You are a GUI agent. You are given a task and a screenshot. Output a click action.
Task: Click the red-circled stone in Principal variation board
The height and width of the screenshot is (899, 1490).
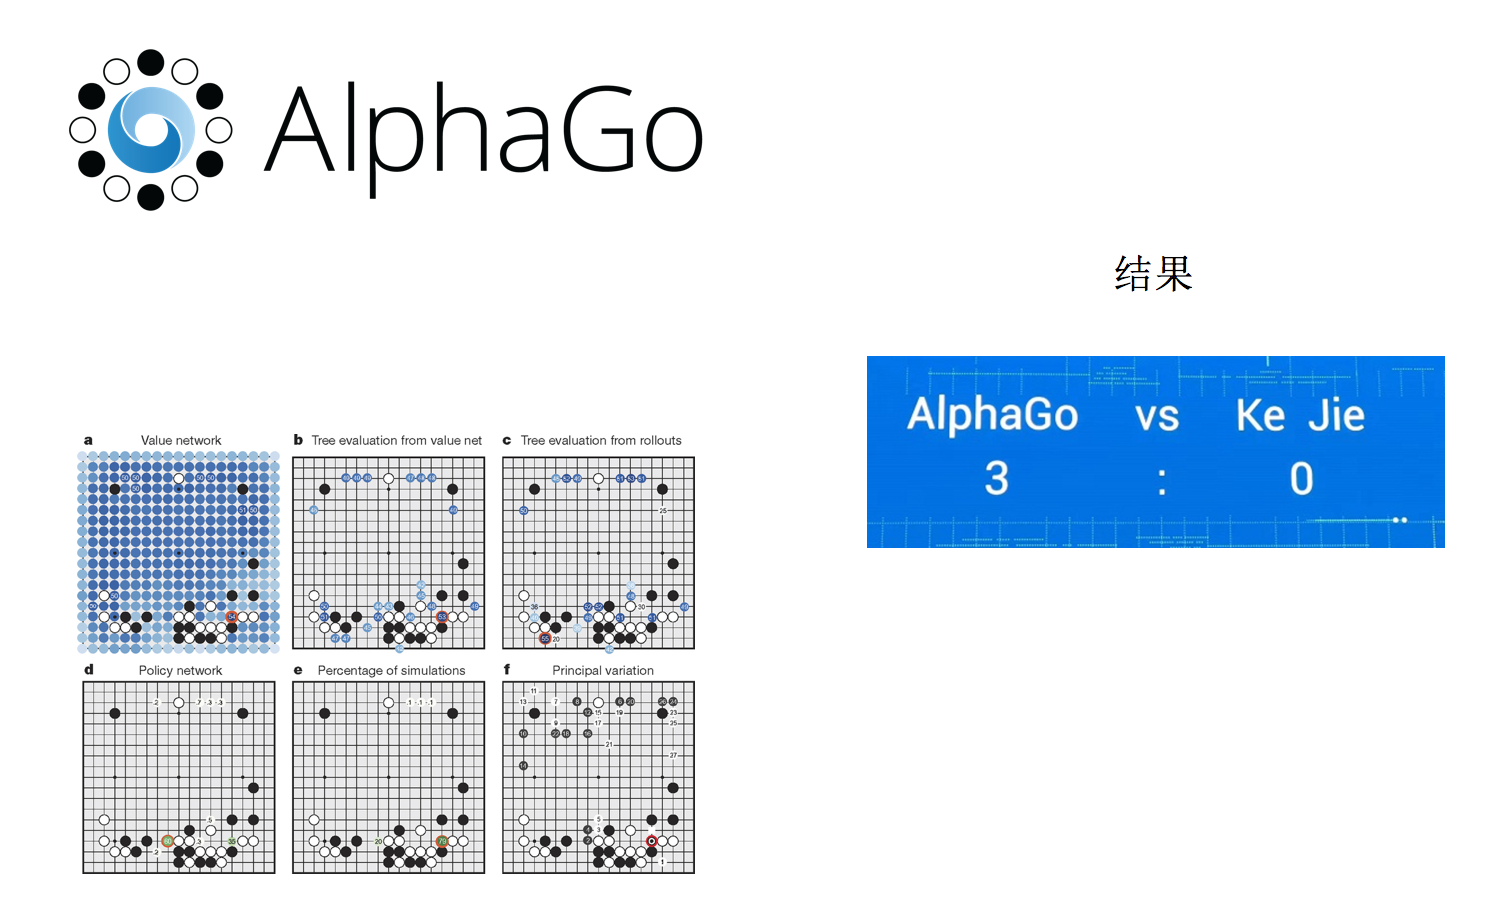tap(652, 841)
